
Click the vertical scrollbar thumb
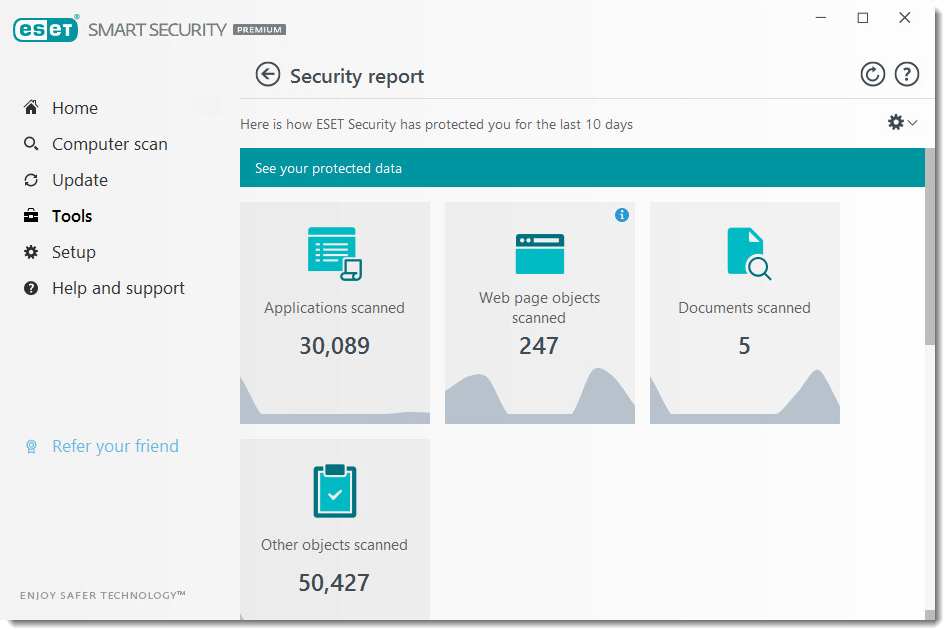point(930,246)
